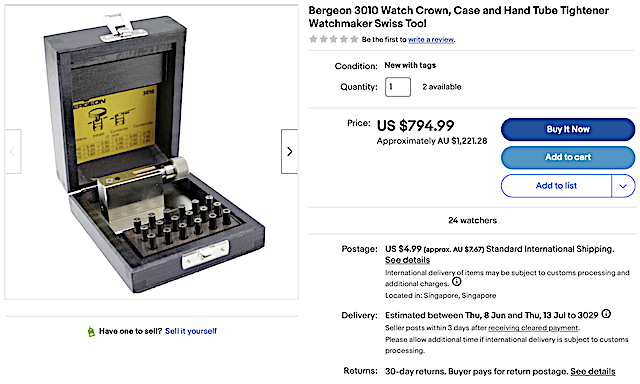Open receiving cleared payment link
The image size is (640, 384).
point(533,328)
